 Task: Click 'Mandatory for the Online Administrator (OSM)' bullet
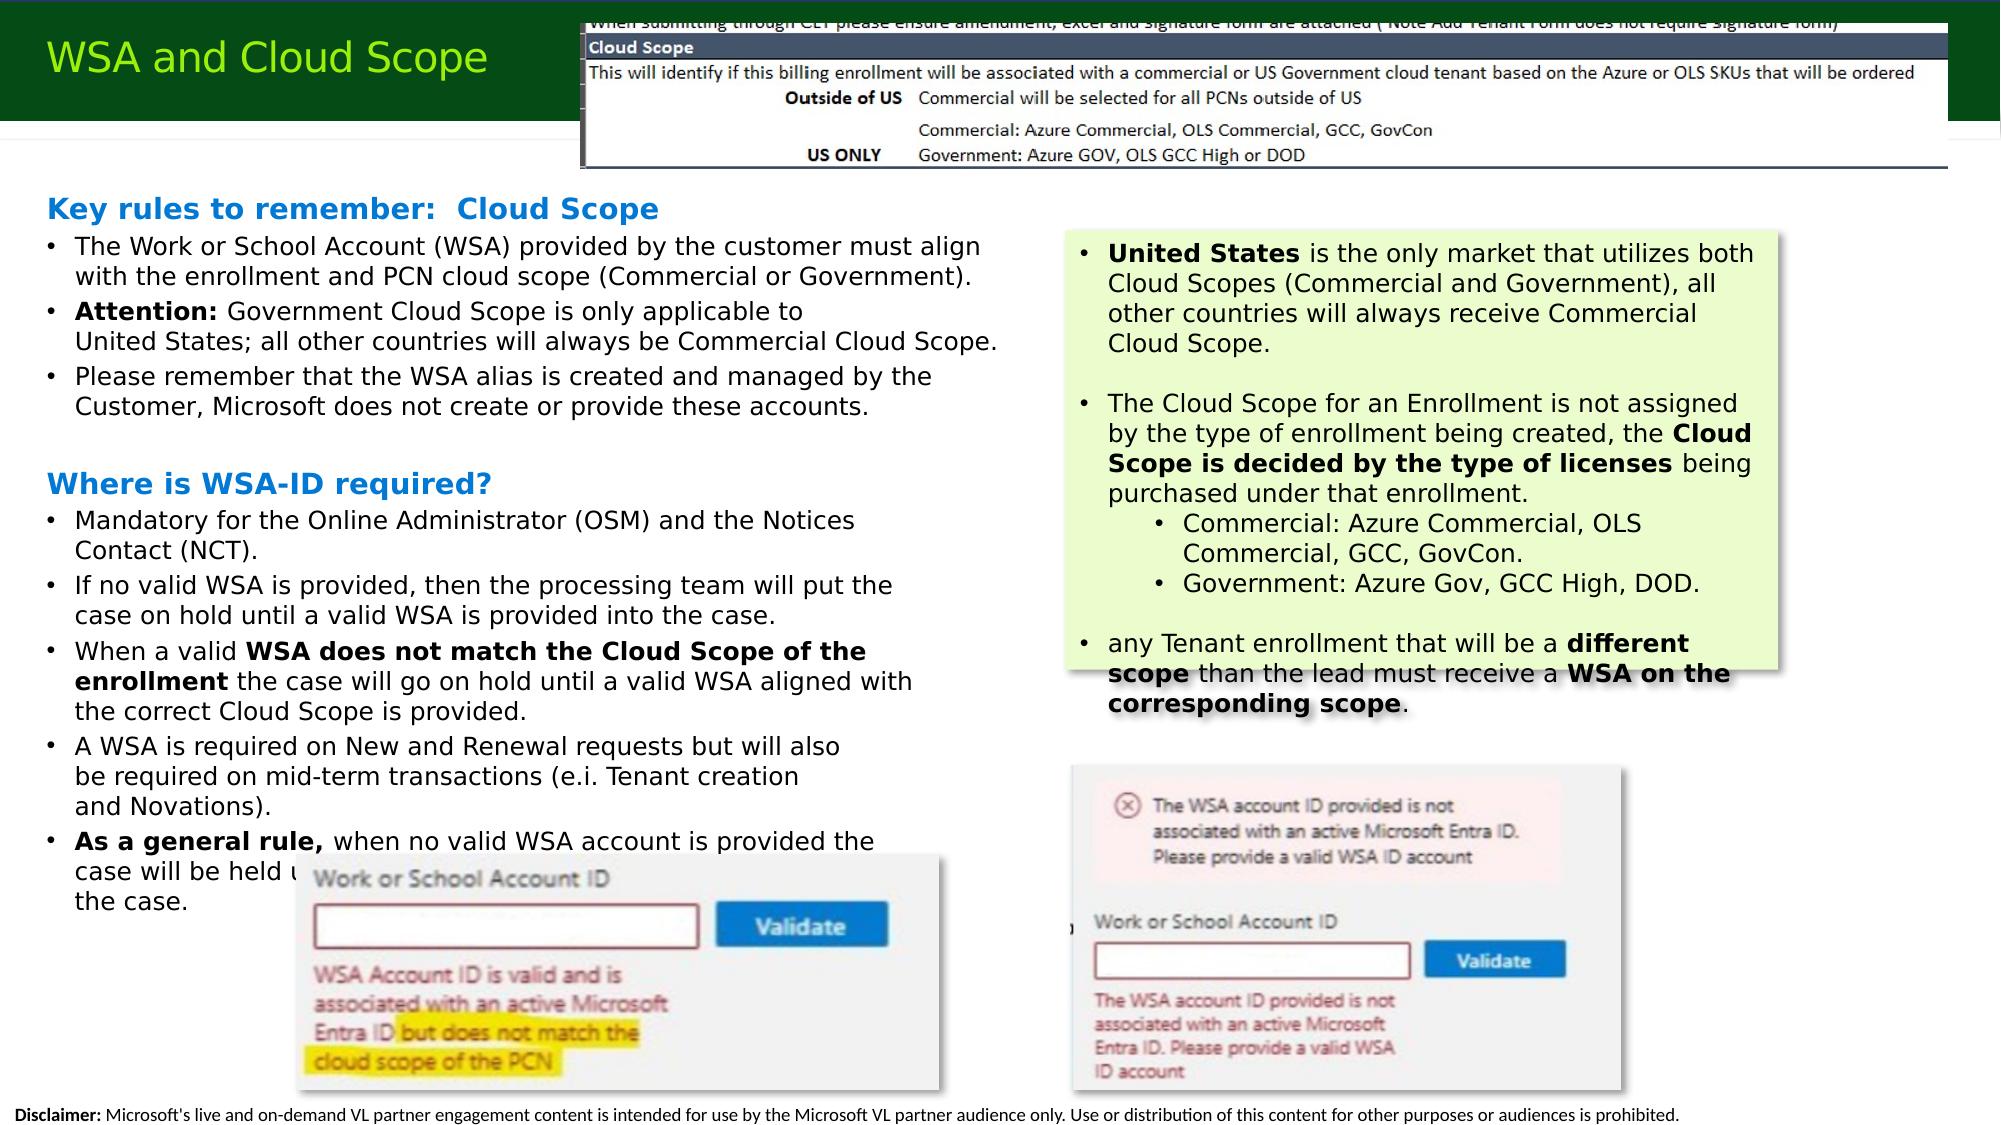click(465, 536)
